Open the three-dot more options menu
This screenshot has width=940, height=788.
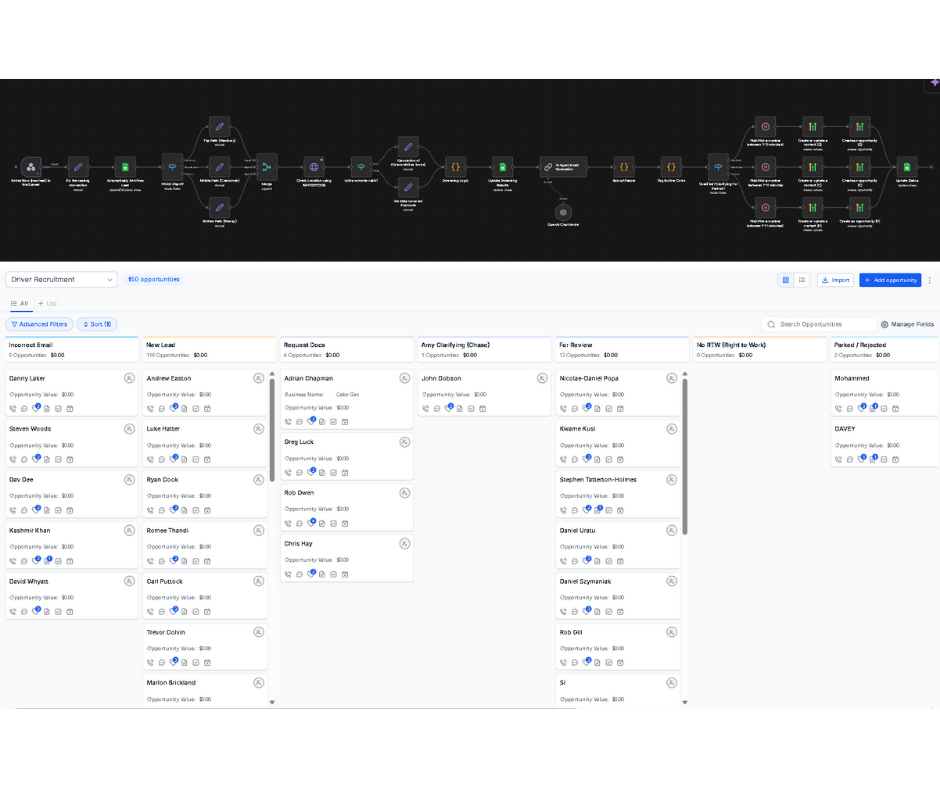[x=930, y=280]
